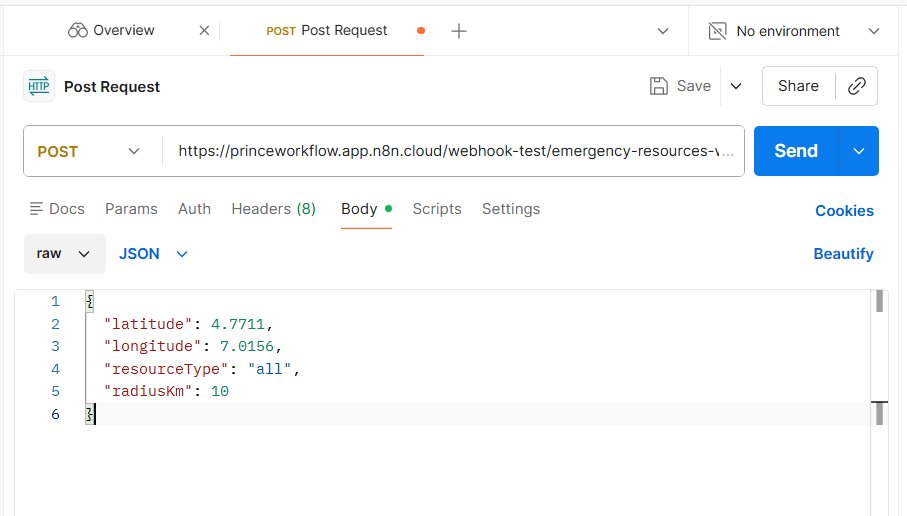Beautify the JSON body

click(x=843, y=254)
